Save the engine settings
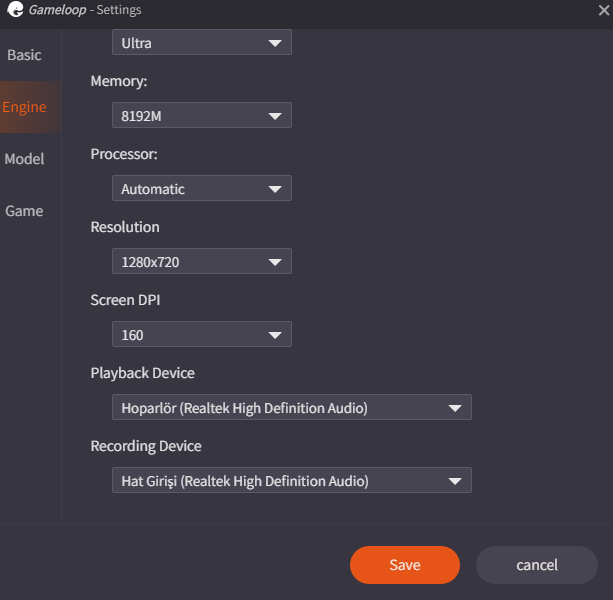The image size is (613, 600). click(x=404, y=565)
